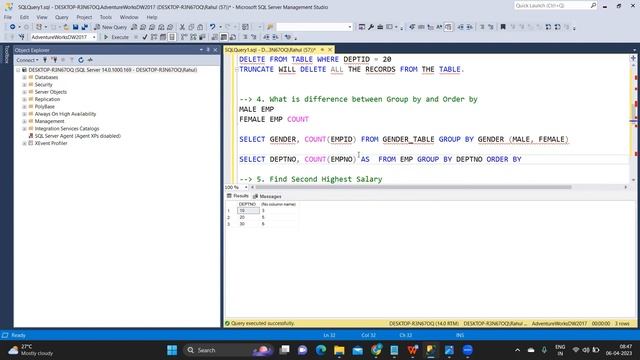
Task: Open the Toolbox side tab
Action: coord(6,54)
